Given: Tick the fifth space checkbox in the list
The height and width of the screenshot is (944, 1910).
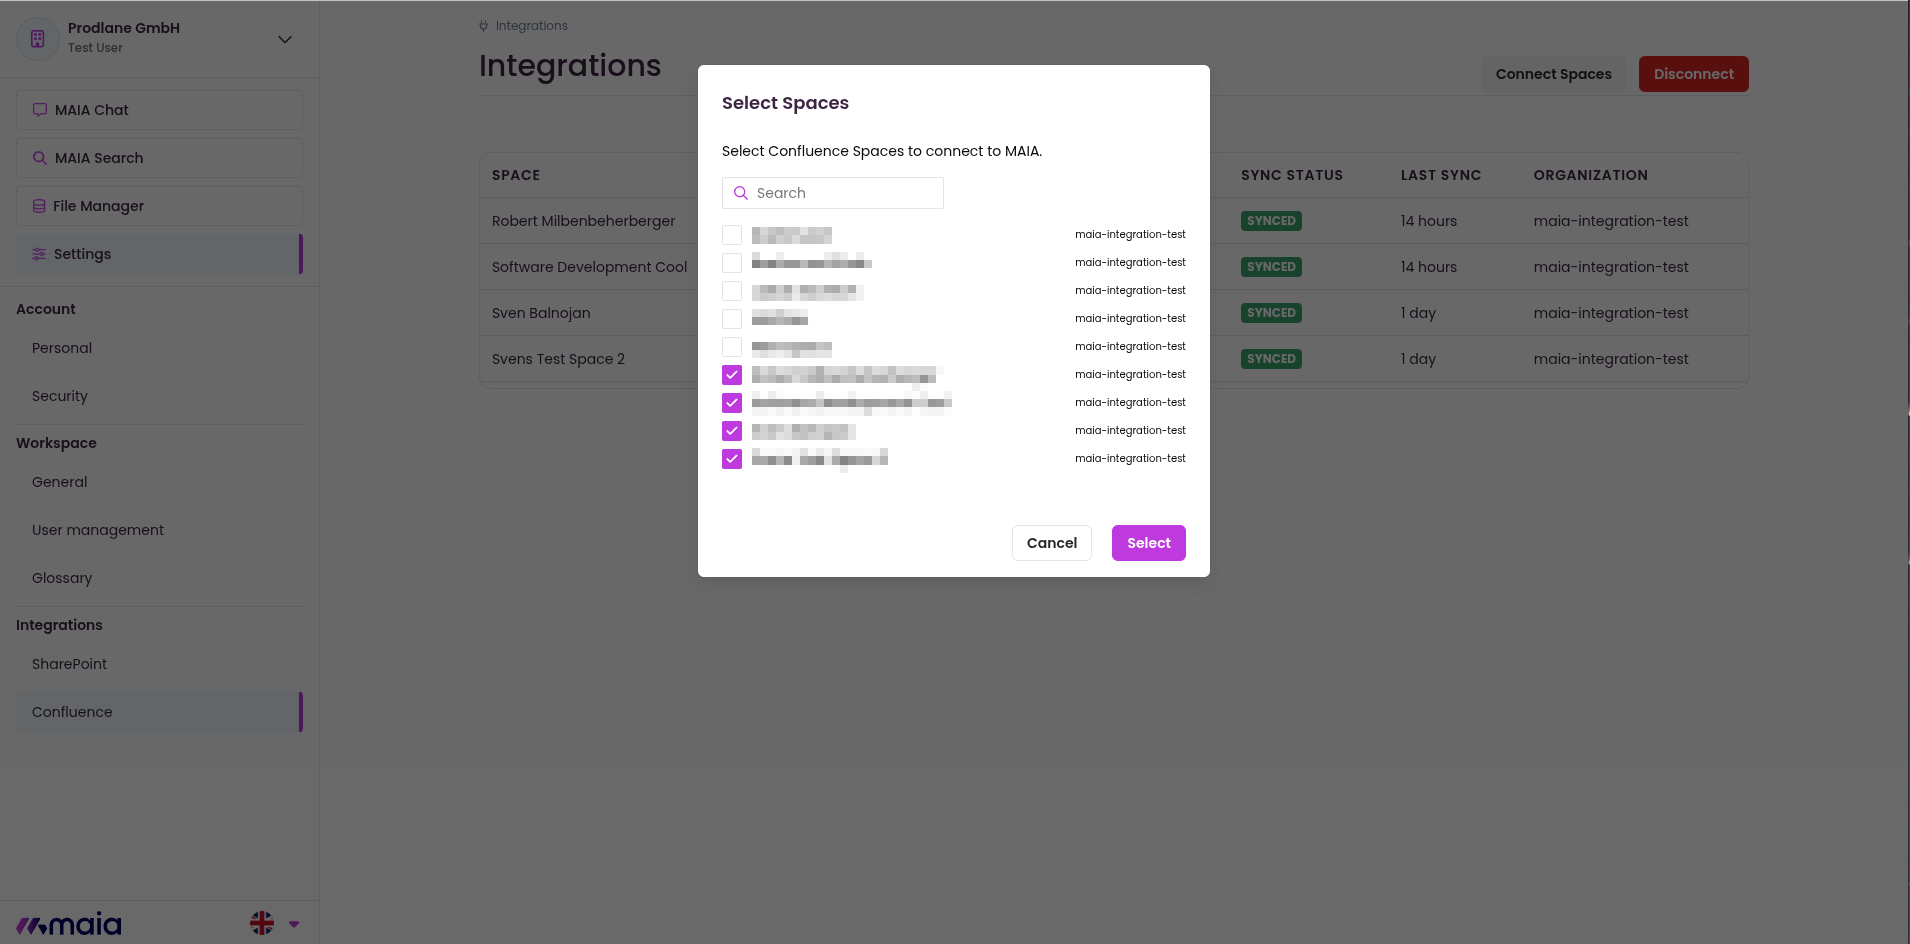Looking at the screenshot, I should coord(732,347).
